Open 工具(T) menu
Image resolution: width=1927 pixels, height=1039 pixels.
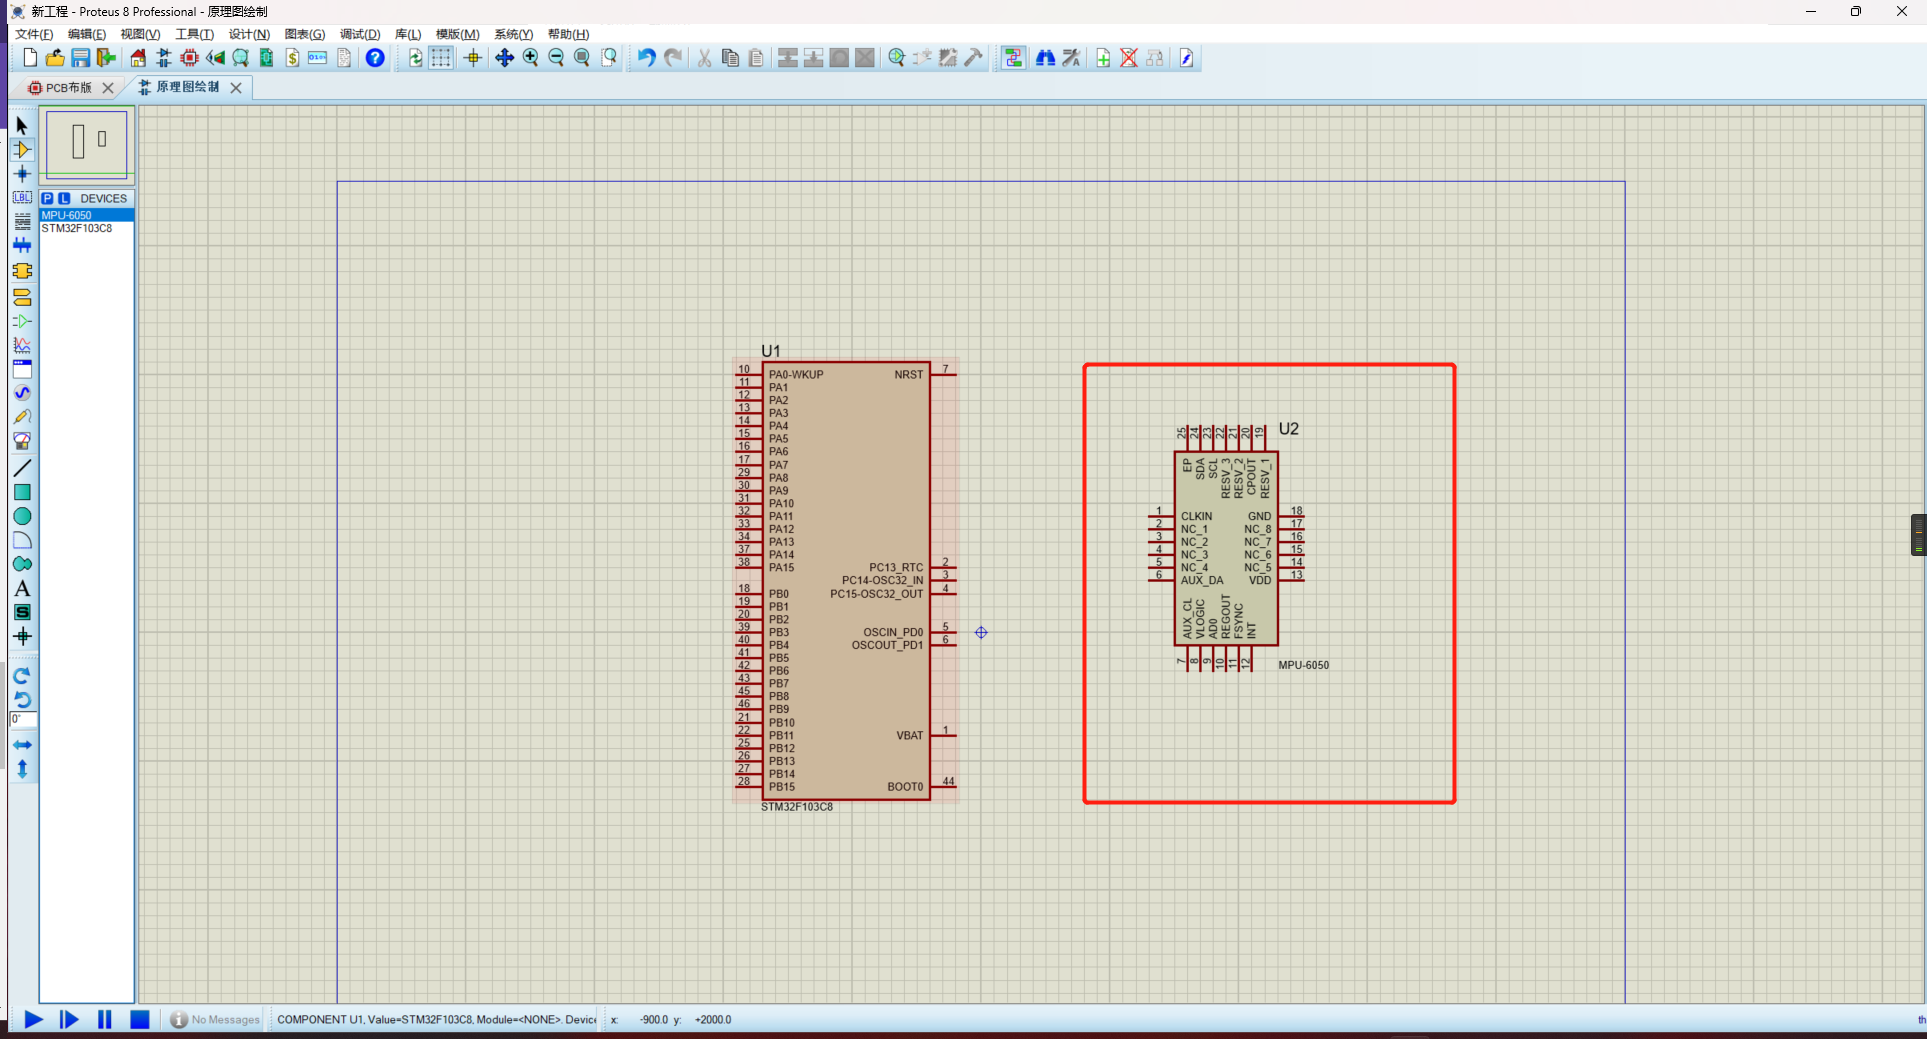[x=195, y=34]
